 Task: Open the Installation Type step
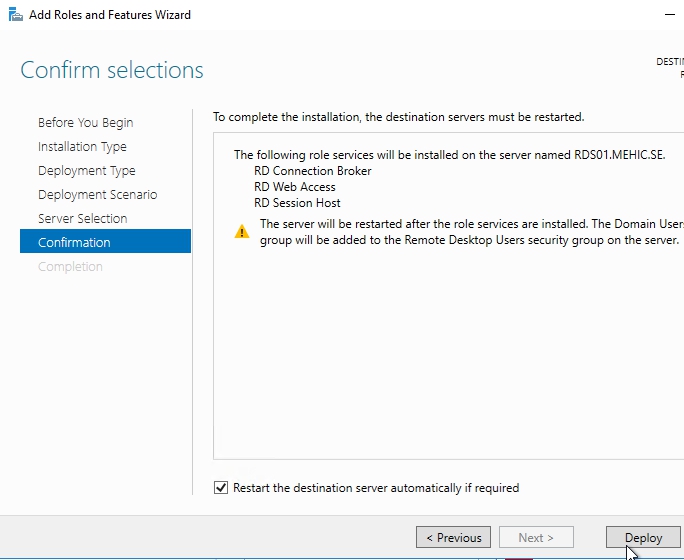pos(82,147)
